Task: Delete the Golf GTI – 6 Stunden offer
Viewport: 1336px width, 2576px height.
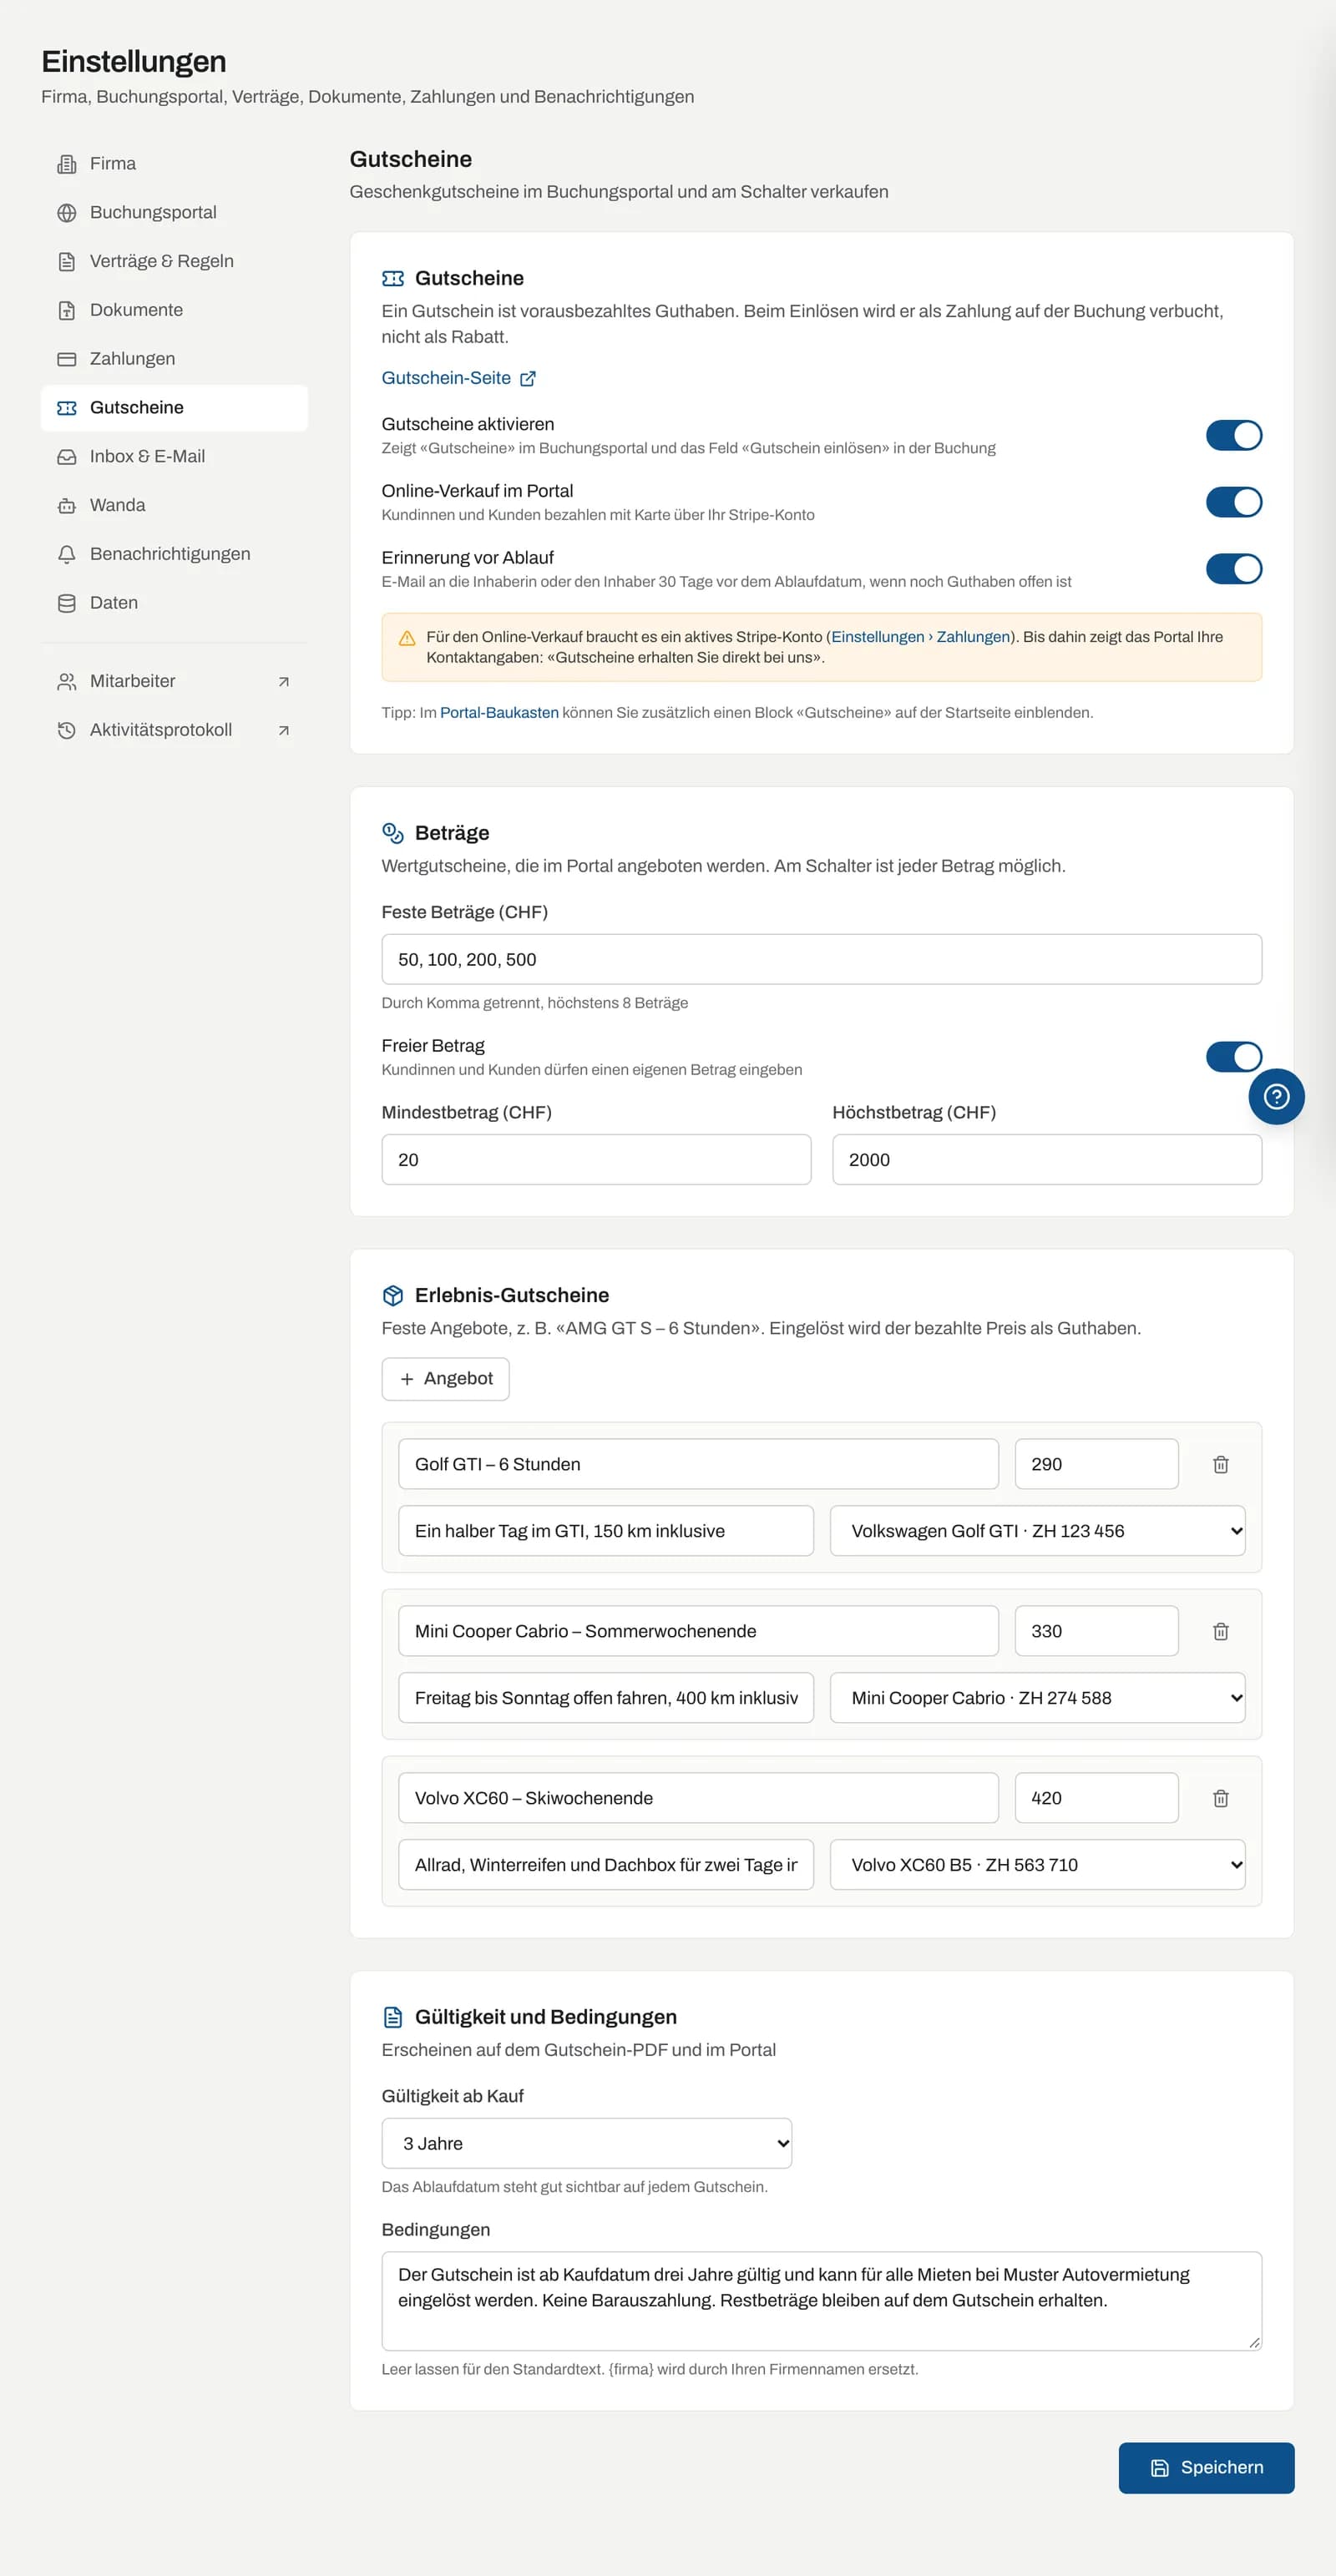Action: coord(1220,1464)
